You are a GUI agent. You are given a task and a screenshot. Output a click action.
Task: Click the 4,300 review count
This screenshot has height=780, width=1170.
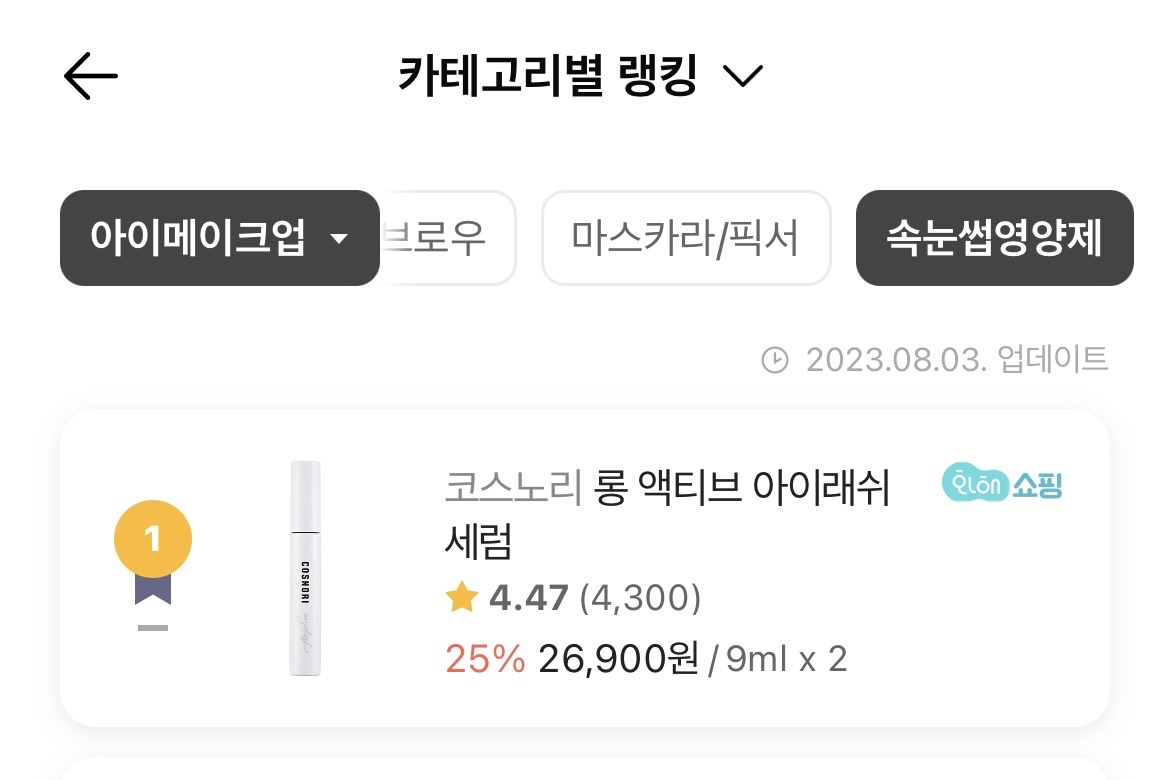pos(640,598)
